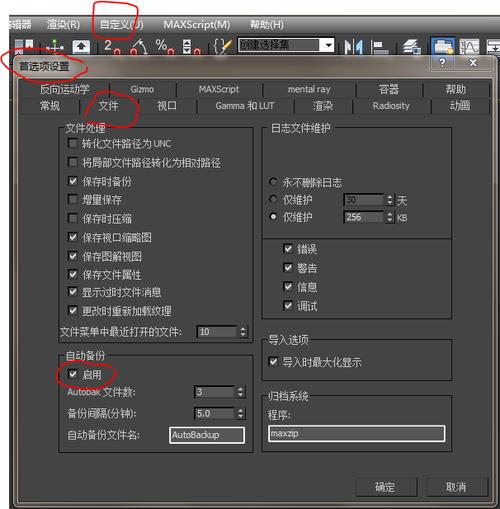This screenshot has width=500, height=509.
Task: Toggle the Spinner Snap icon
Action: 191,46
